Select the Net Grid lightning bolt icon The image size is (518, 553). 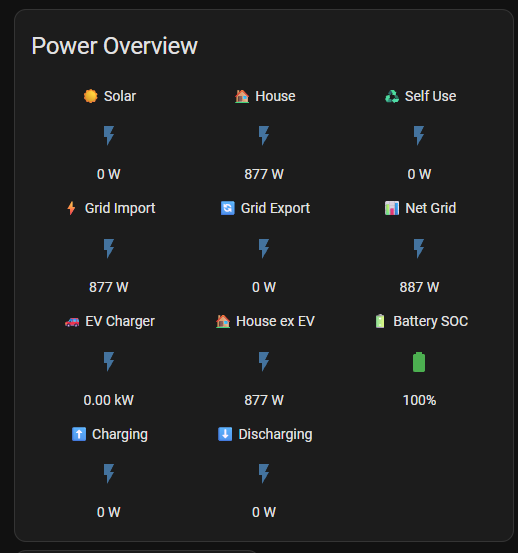pos(419,248)
